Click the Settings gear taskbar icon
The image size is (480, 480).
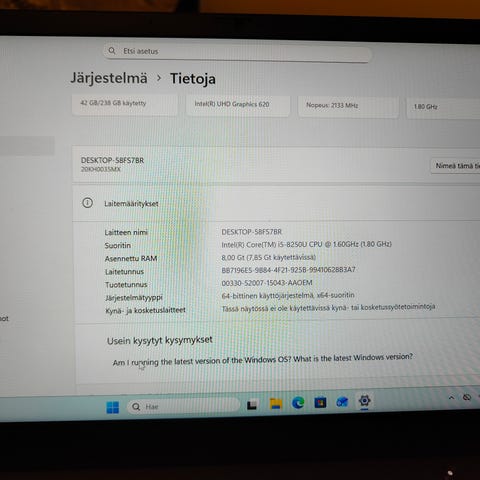pyautogui.click(x=365, y=400)
